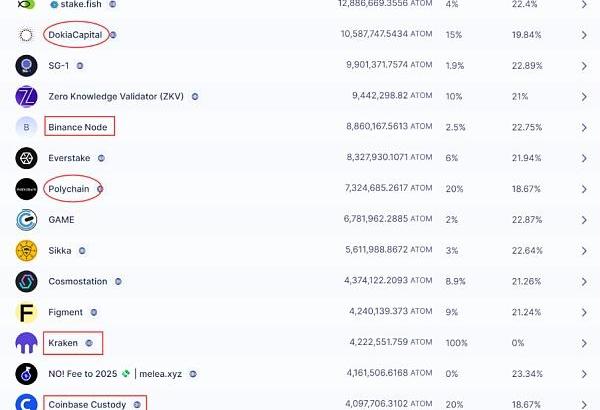Click the GAME validator logo

[26, 220]
